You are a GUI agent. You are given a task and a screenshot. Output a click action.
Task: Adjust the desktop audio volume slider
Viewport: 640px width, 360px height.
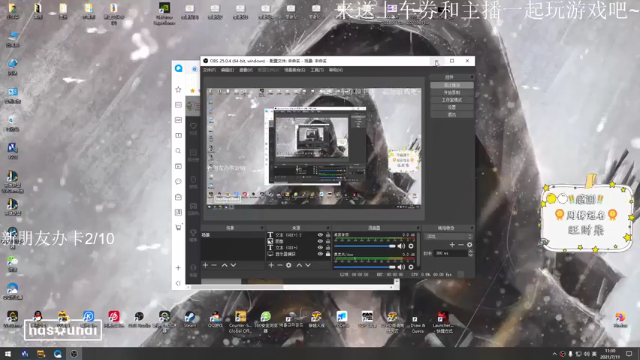(364, 246)
